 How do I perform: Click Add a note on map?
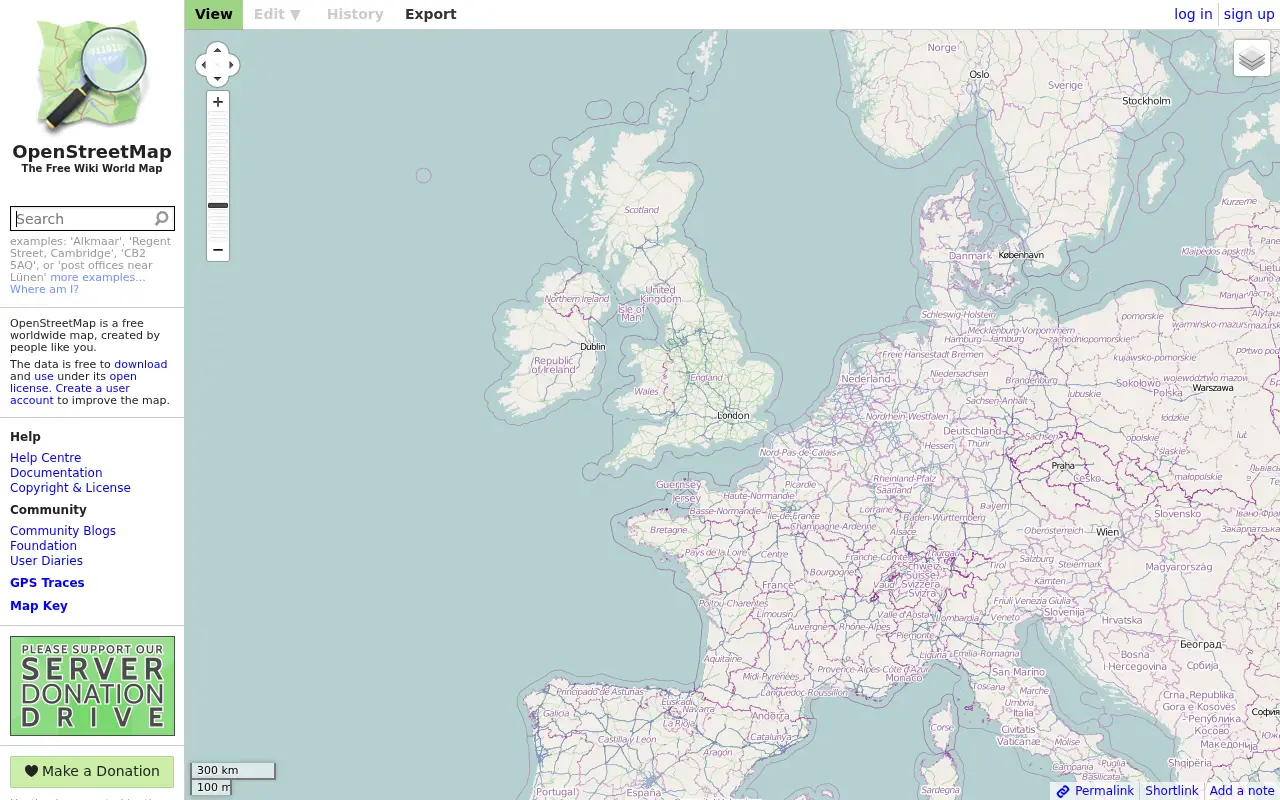coord(1242,791)
